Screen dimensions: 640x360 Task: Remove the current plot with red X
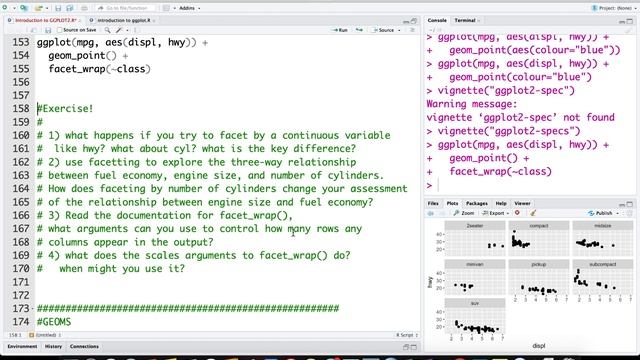[x=517, y=213]
